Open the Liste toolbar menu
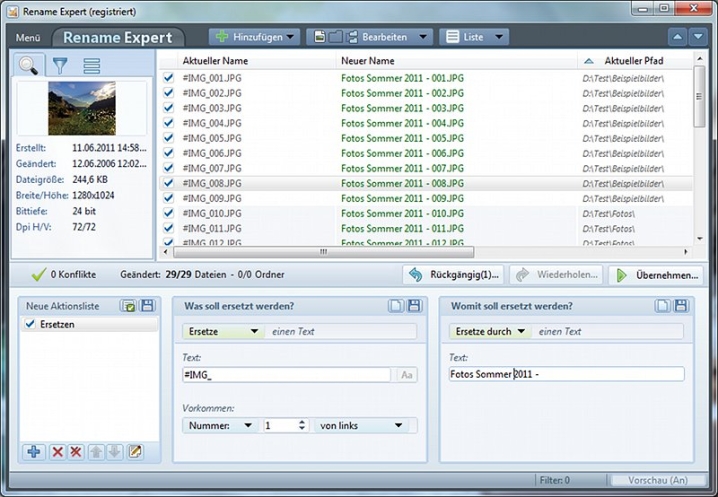This screenshot has width=718, height=497. click(x=473, y=37)
